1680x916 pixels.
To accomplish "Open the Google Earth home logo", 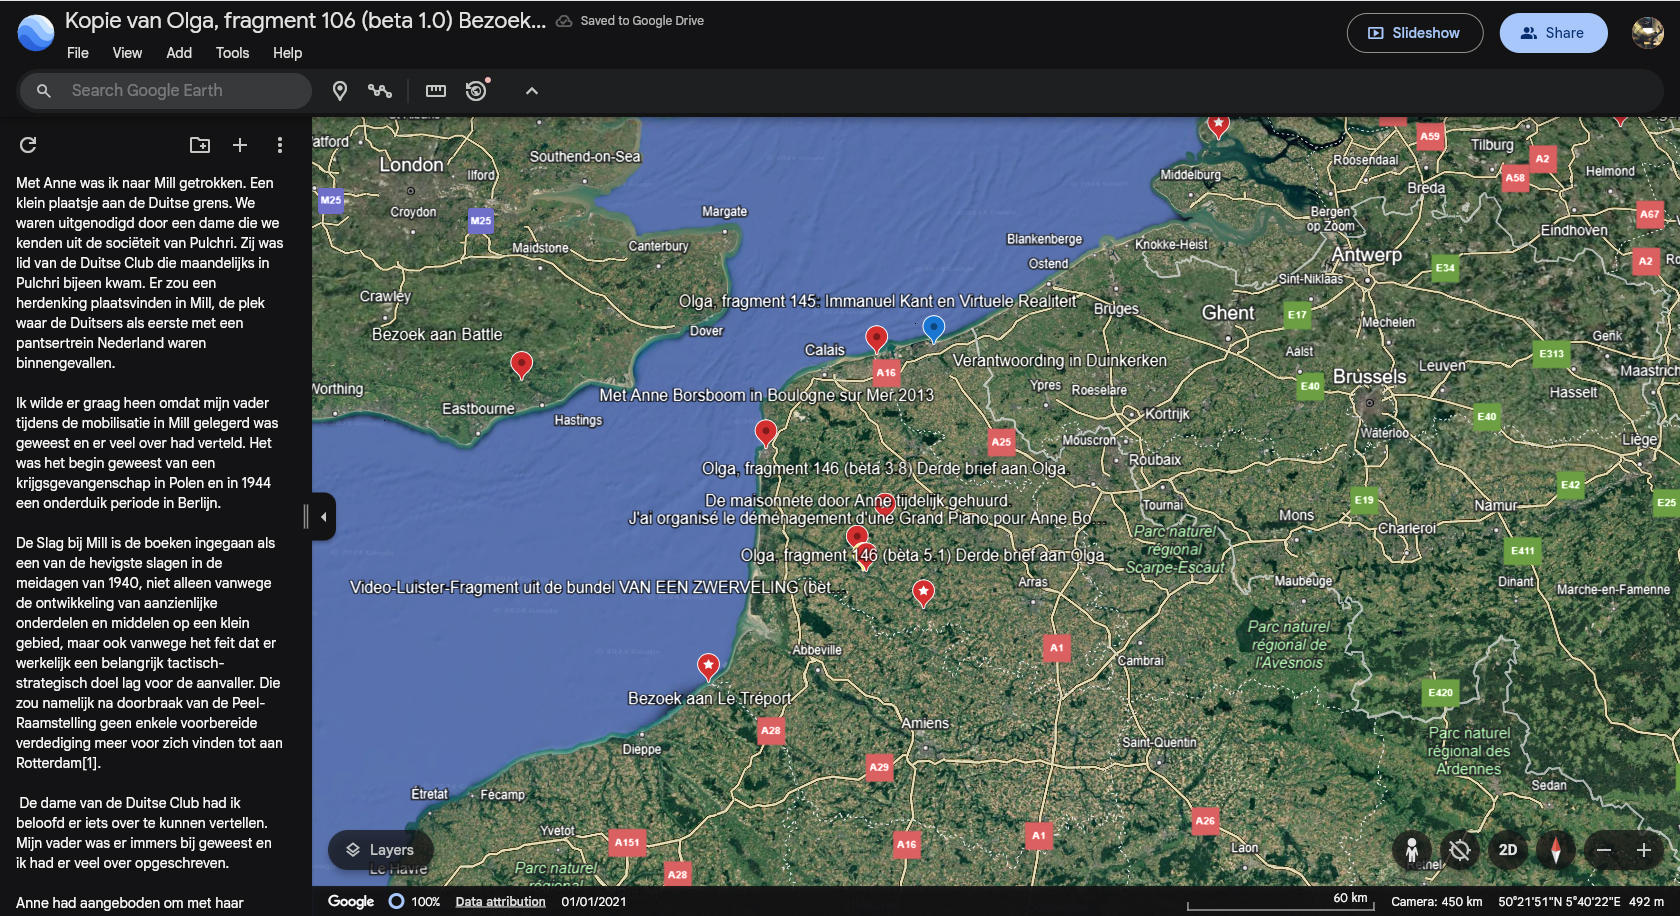I will [36, 33].
